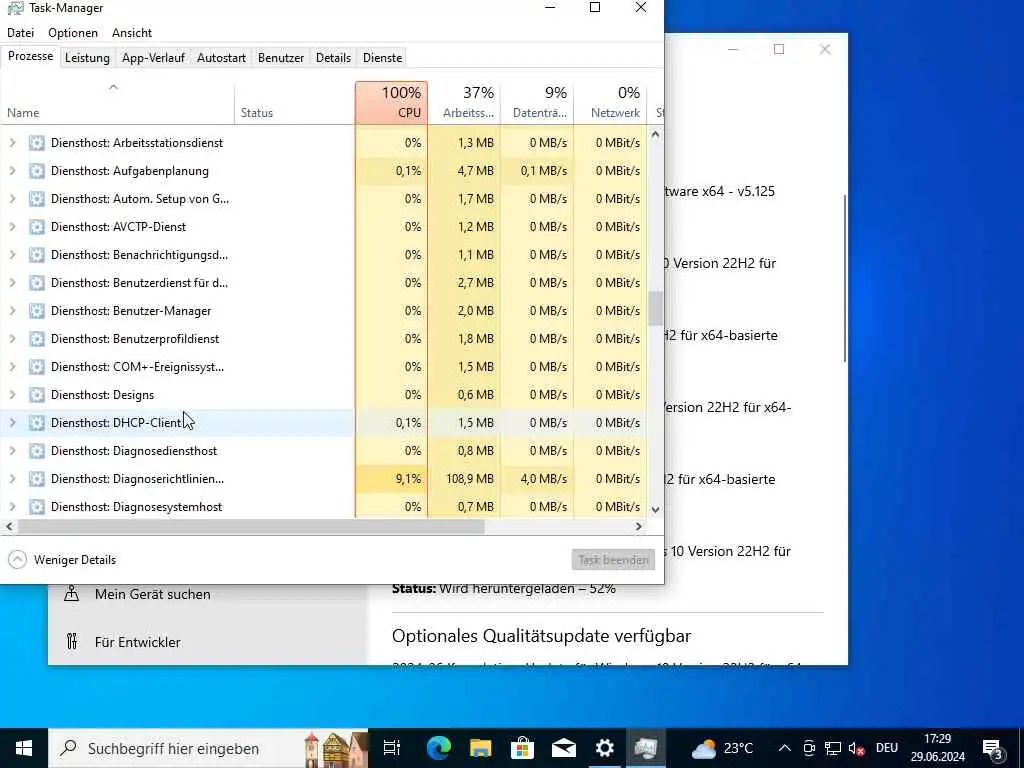Viewport: 1024px width, 768px height.
Task: Collapse view with Weniger Details
Action: (62, 560)
